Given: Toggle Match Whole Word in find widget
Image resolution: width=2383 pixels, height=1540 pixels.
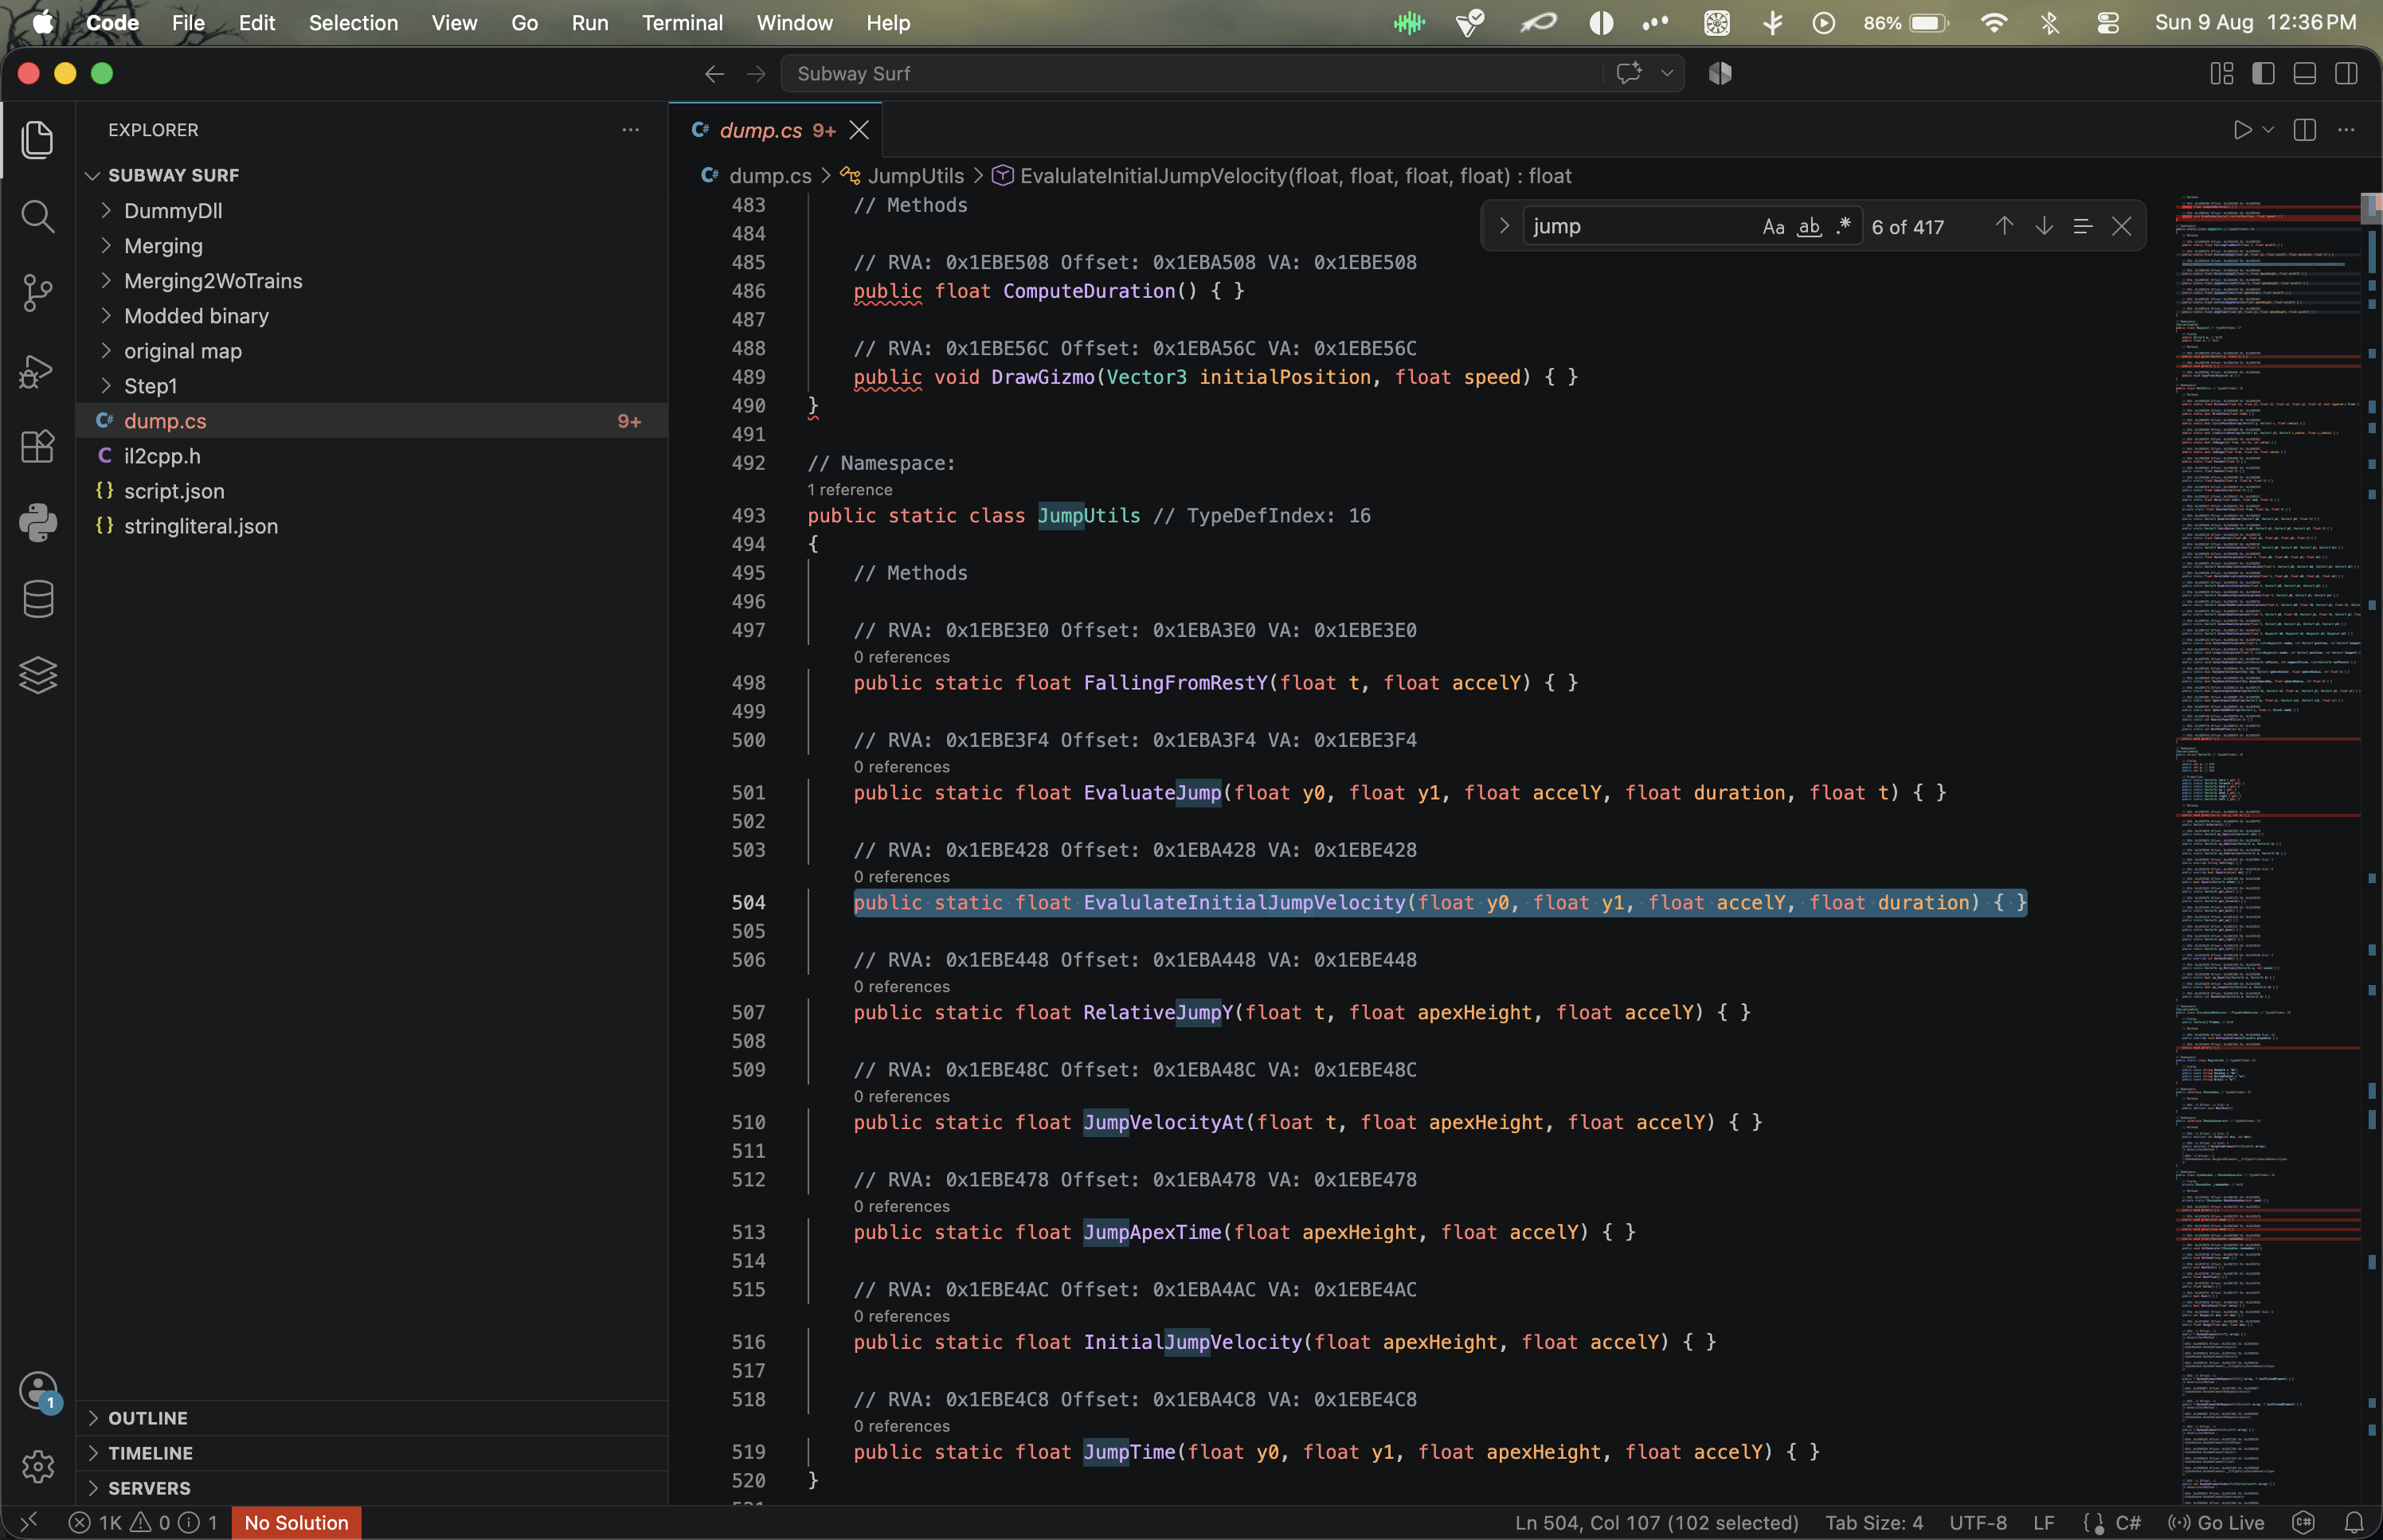Looking at the screenshot, I should click(x=1809, y=227).
